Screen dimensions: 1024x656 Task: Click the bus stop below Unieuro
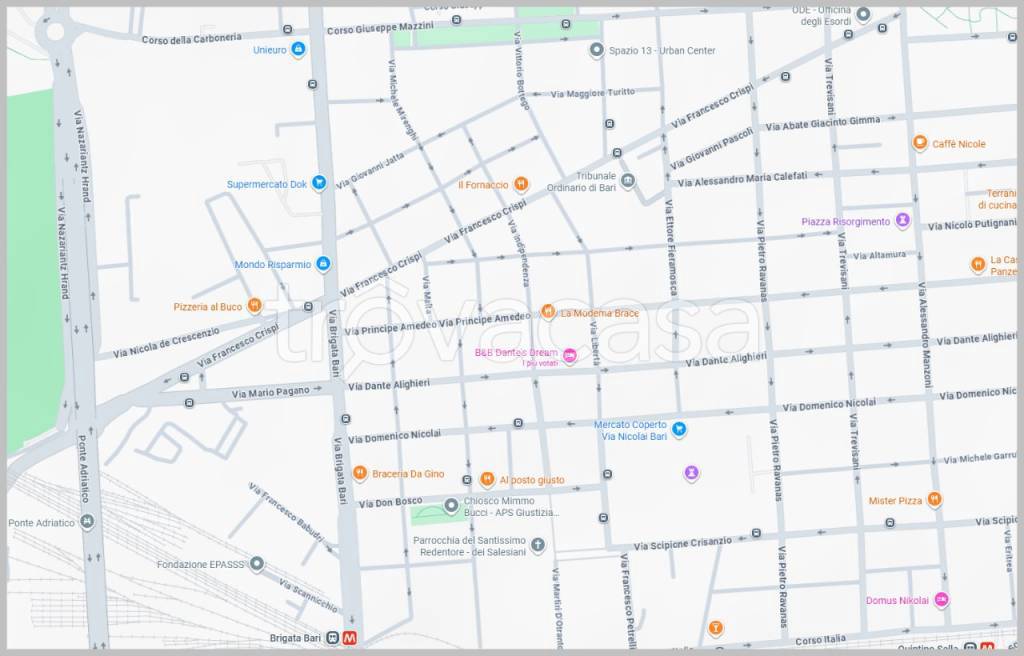tap(312, 84)
